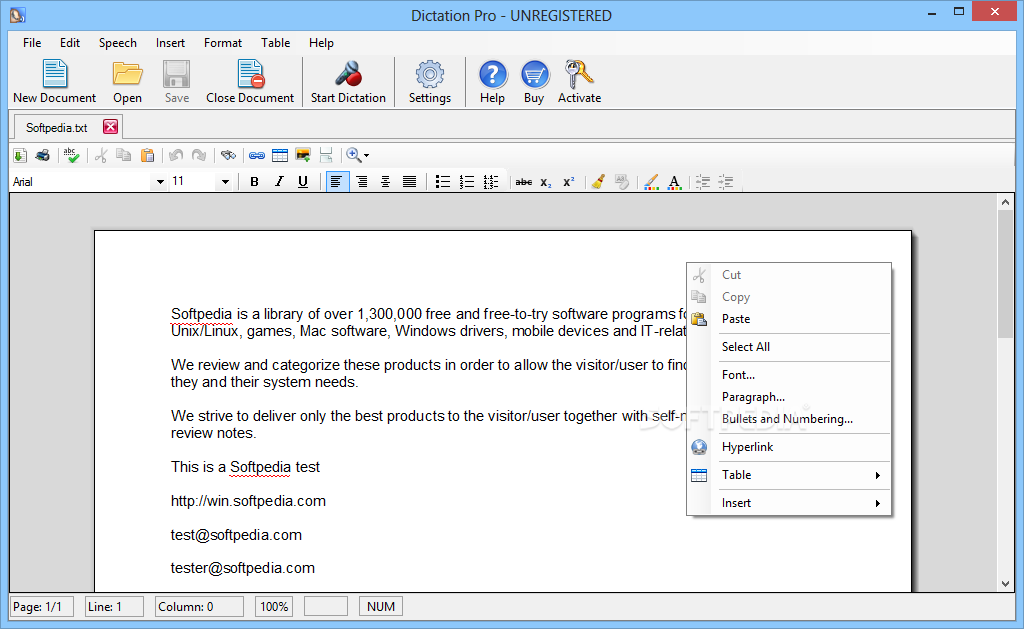The image size is (1024, 629).
Task: Click the vertical scrollbar down arrow
Action: 1005,584
